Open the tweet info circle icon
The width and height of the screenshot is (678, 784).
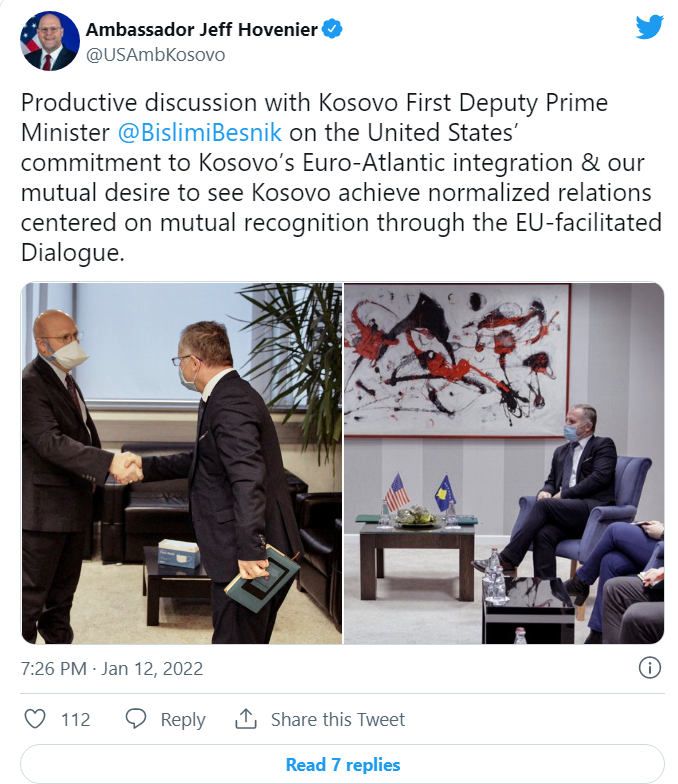tap(650, 668)
